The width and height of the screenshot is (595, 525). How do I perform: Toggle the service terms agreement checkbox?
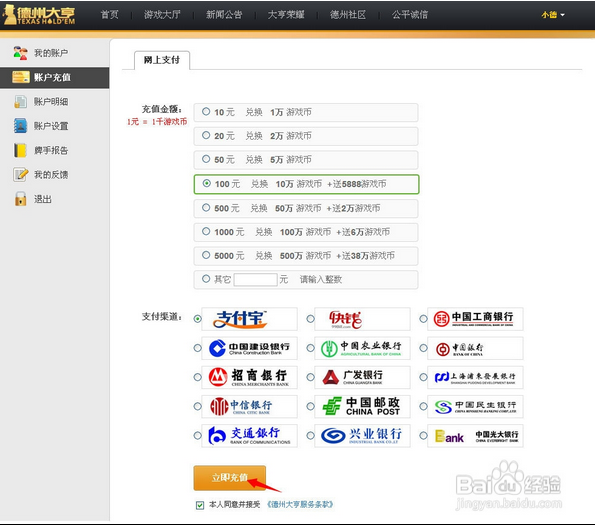[x=200, y=505]
